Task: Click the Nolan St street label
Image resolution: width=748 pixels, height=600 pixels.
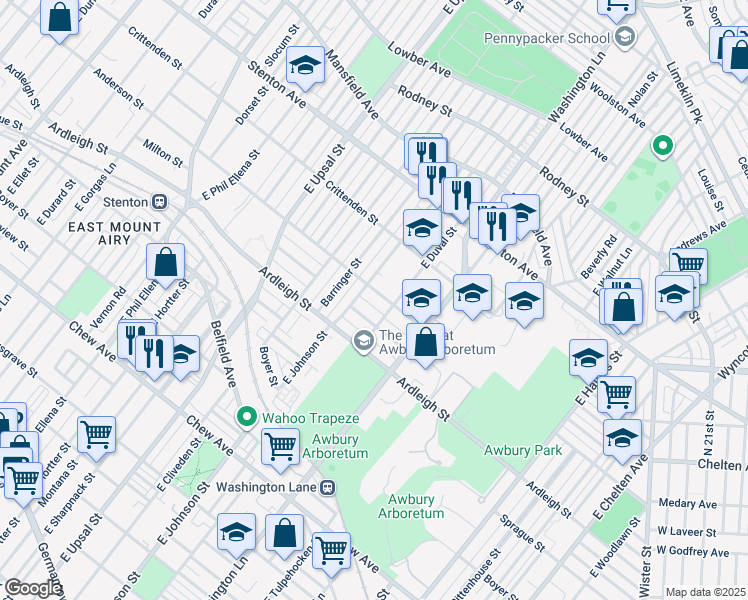Action: pyautogui.click(x=643, y=89)
